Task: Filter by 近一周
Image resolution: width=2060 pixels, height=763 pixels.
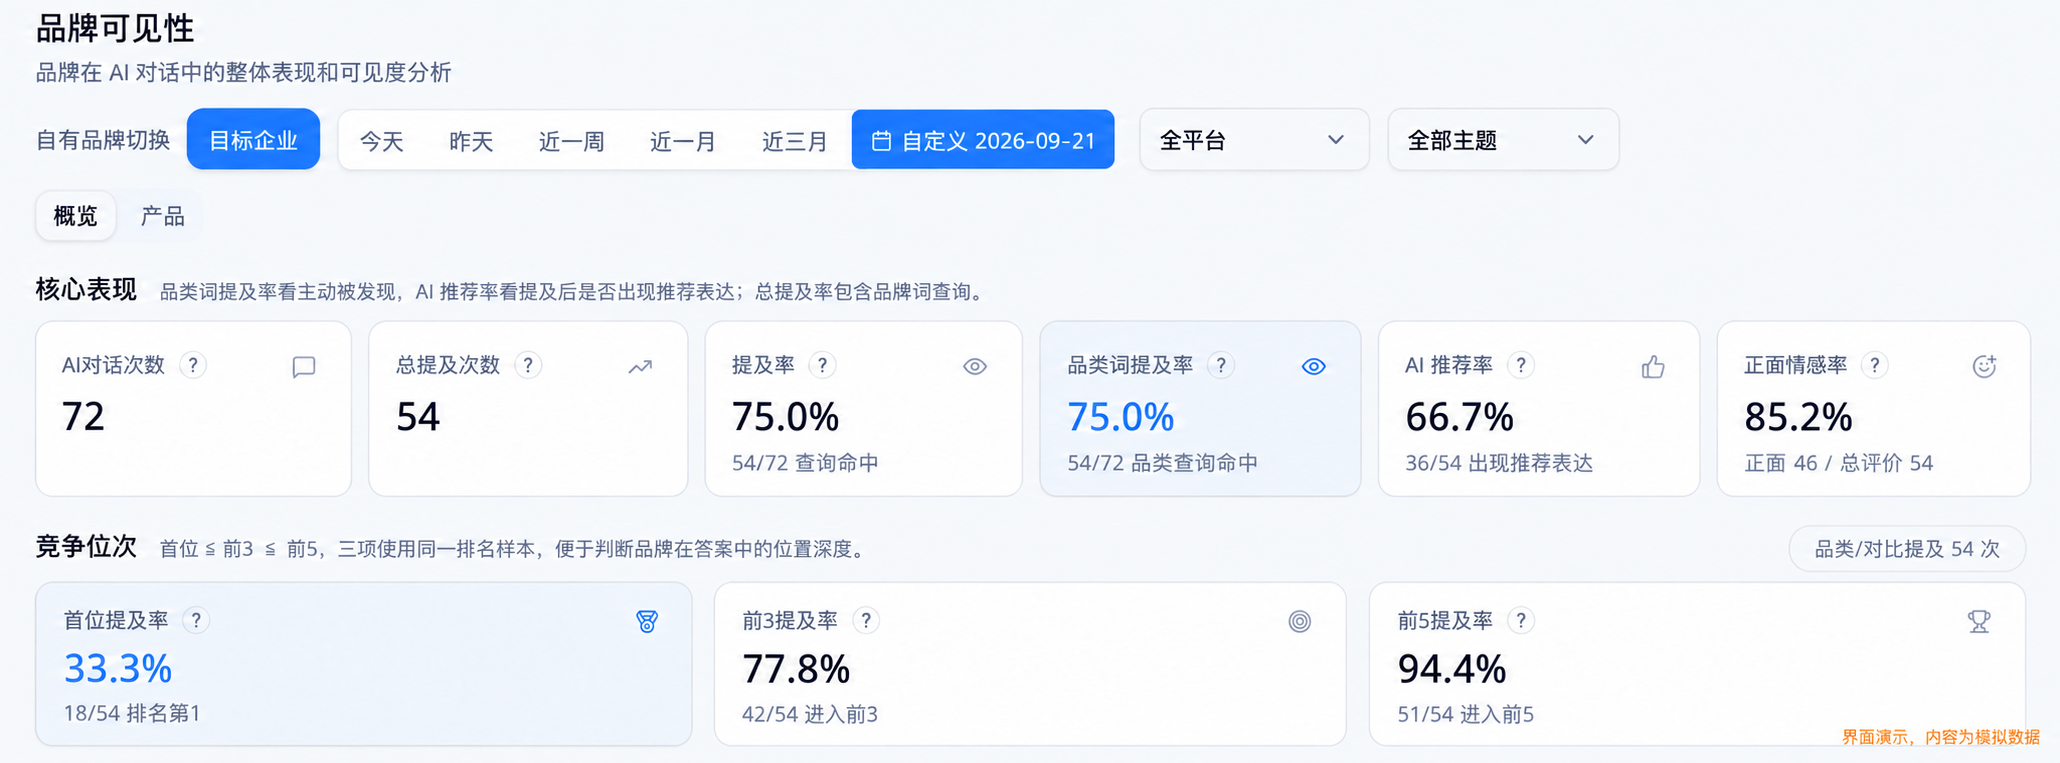Action: tap(571, 141)
